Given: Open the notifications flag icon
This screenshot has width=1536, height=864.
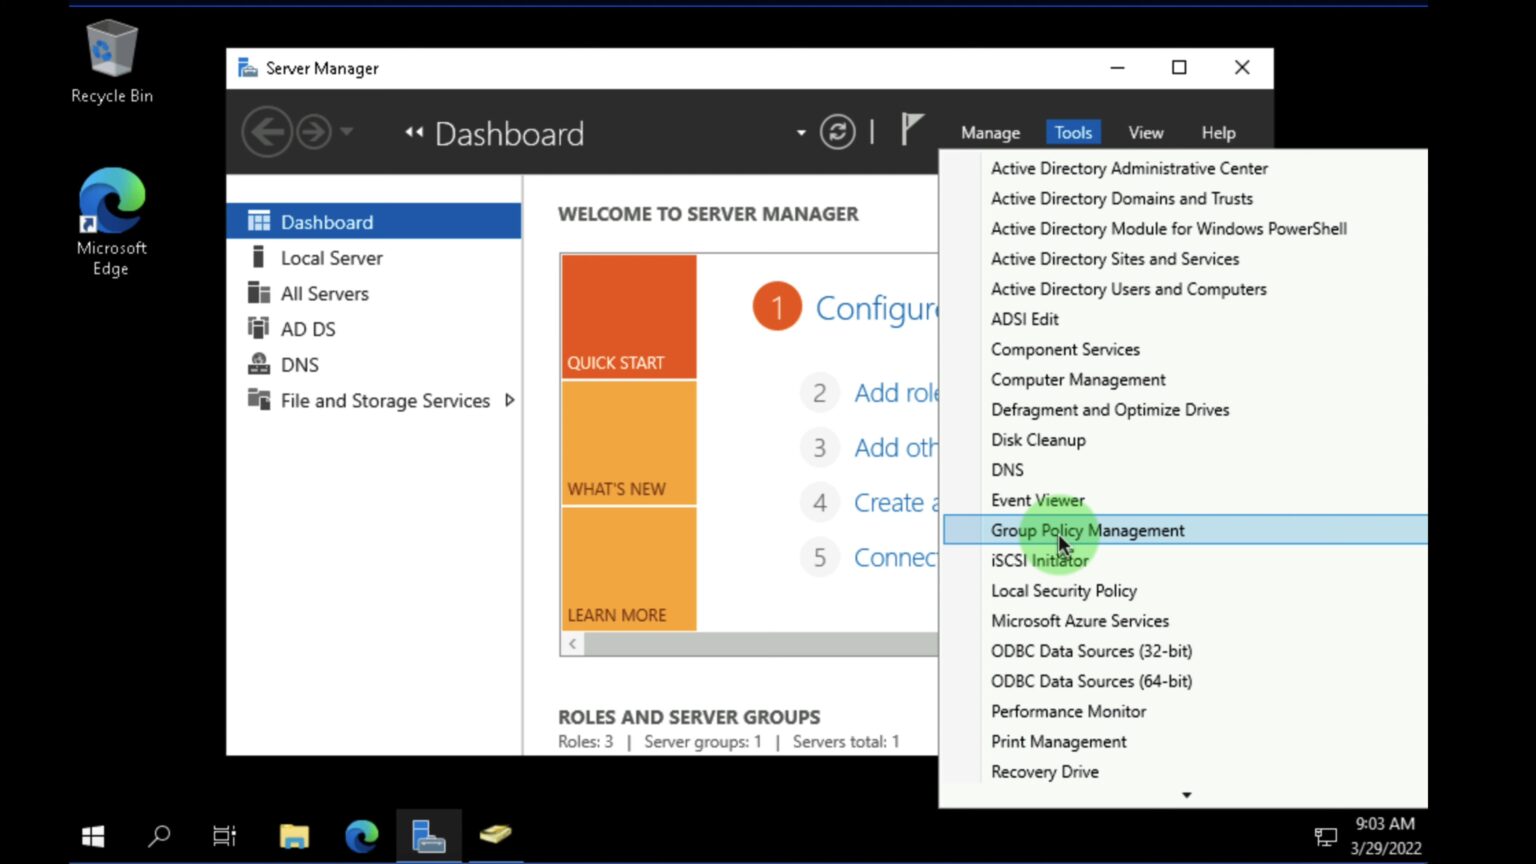Looking at the screenshot, I should [911, 129].
